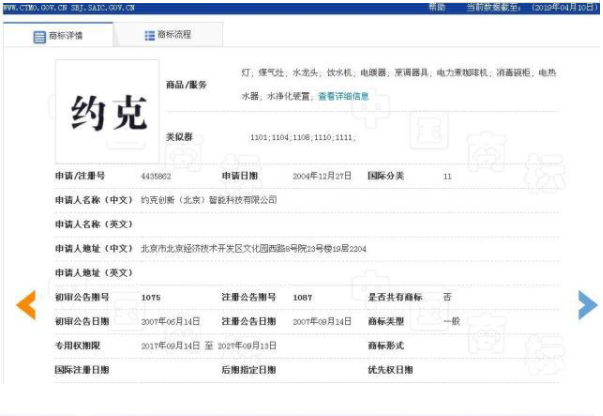The image size is (603, 416).
Task: Click the 商标流程 list icon
Action: click(149, 36)
